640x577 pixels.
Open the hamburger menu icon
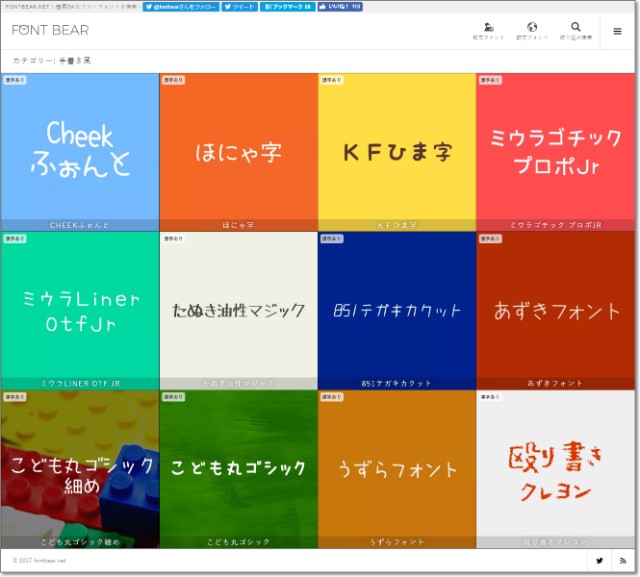click(x=617, y=31)
